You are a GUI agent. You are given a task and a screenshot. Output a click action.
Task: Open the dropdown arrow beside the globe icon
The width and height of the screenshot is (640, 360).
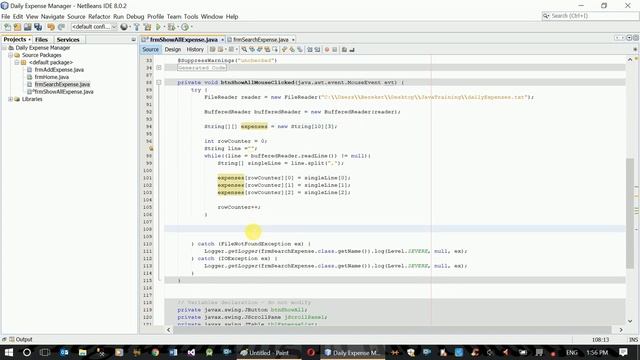130,27
